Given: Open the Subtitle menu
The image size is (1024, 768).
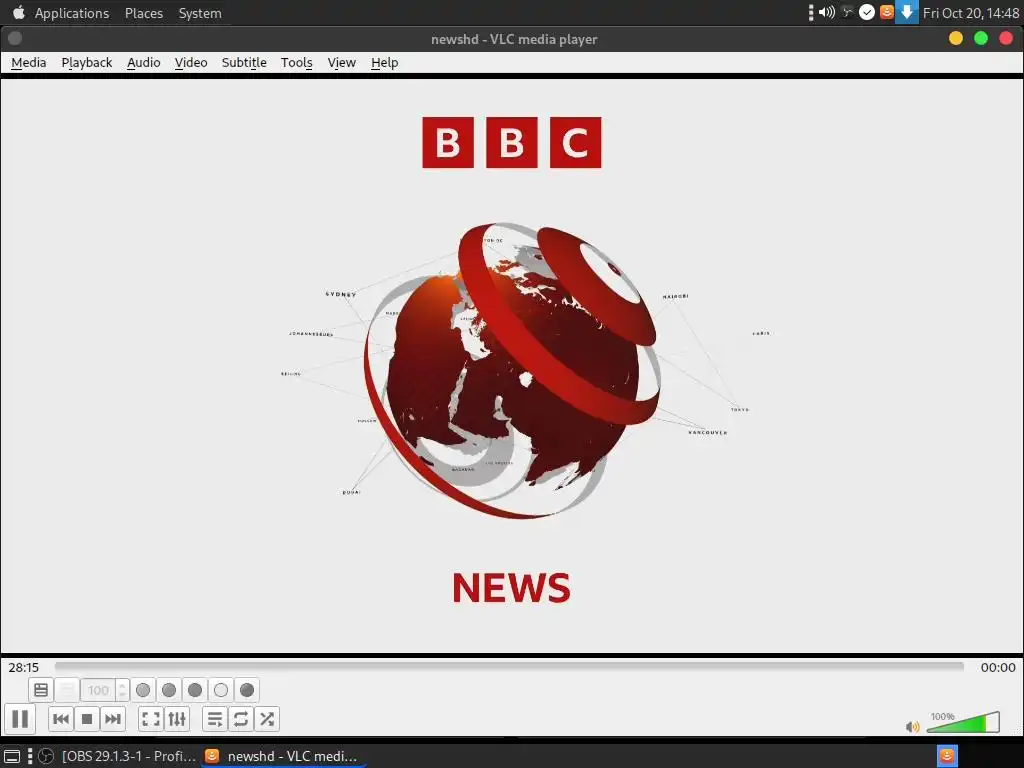Looking at the screenshot, I should tap(244, 62).
